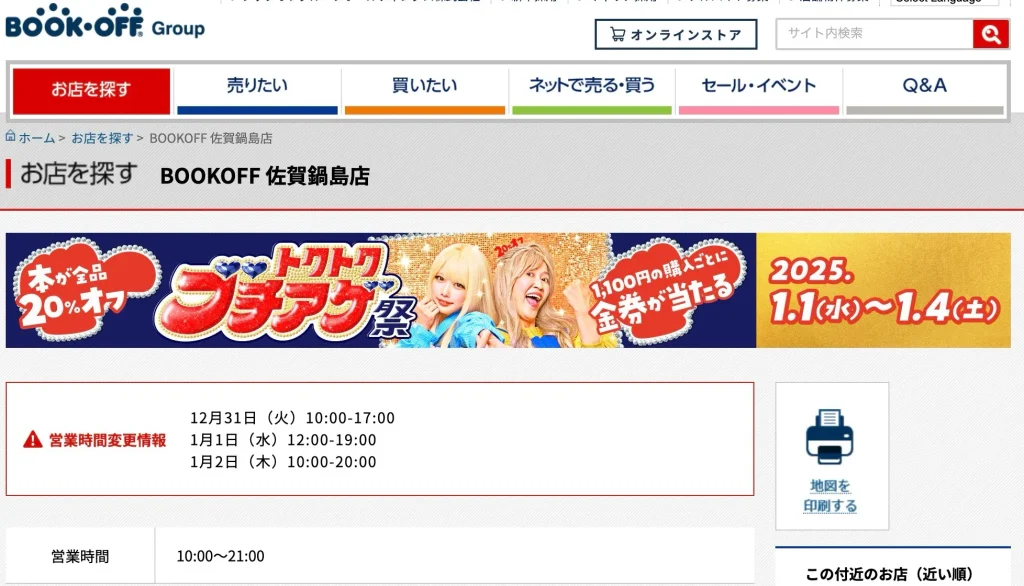Open the トクトクブチアゲ祭 sale banner

(508, 290)
